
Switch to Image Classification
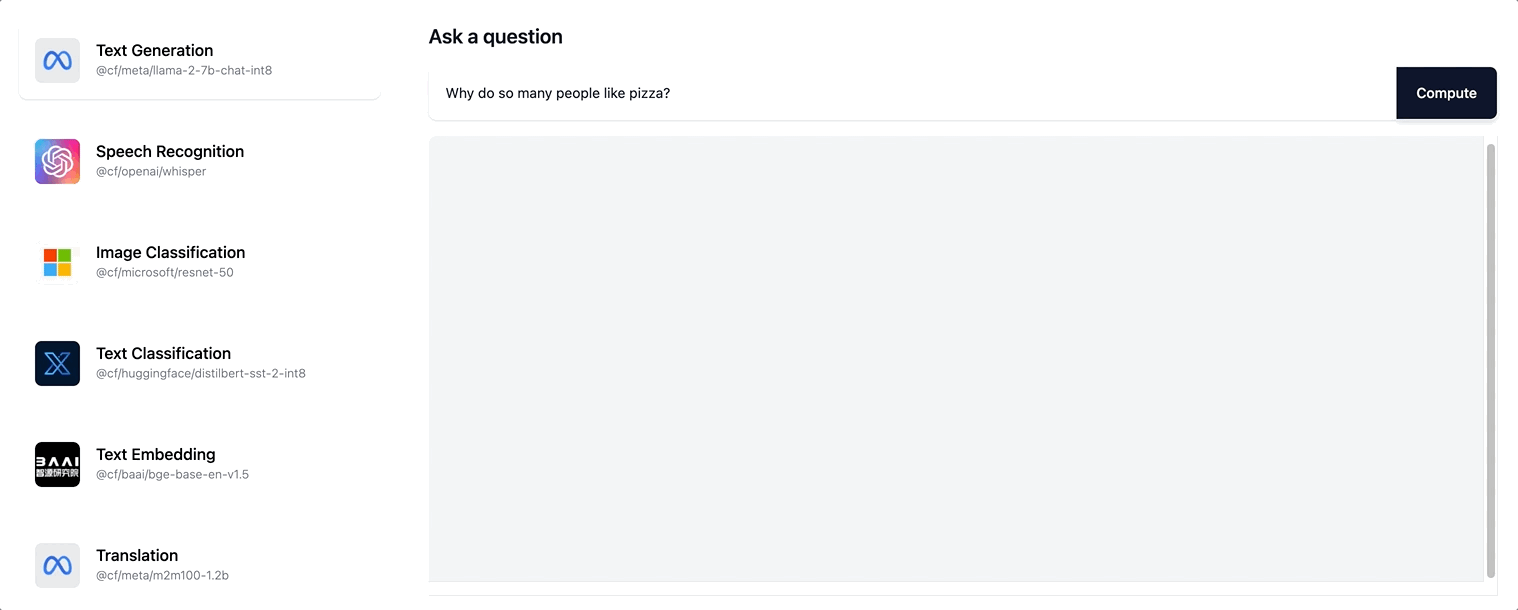[x=199, y=262]
